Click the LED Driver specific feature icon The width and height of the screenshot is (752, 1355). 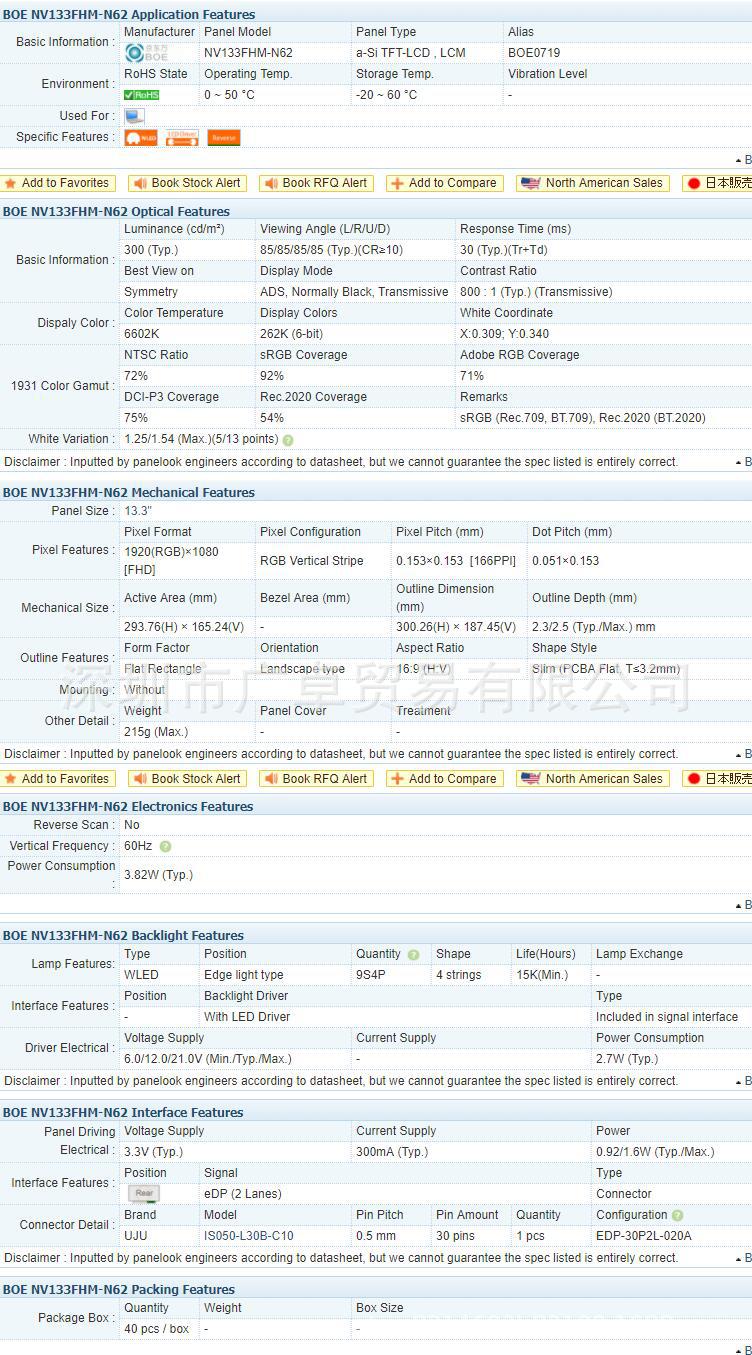[182, 138]
